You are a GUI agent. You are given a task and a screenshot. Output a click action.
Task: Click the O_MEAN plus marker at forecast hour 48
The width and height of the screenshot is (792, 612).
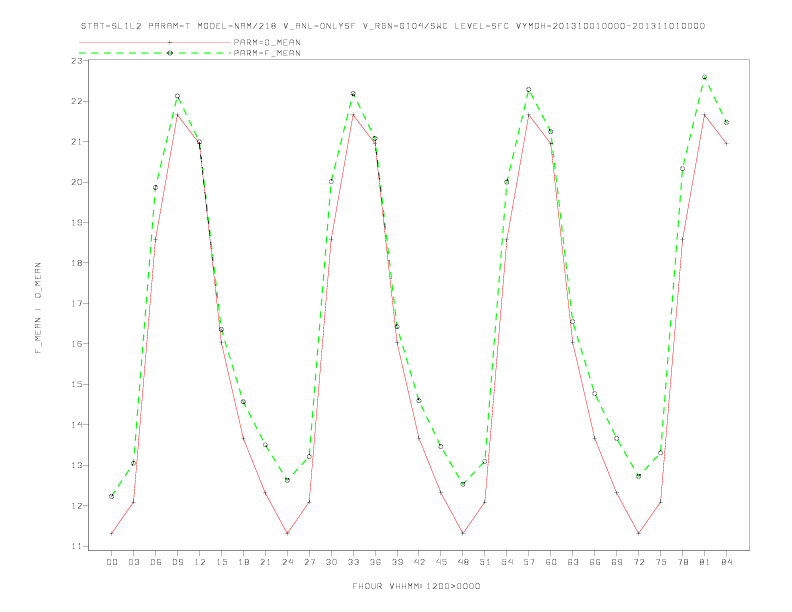463,533
